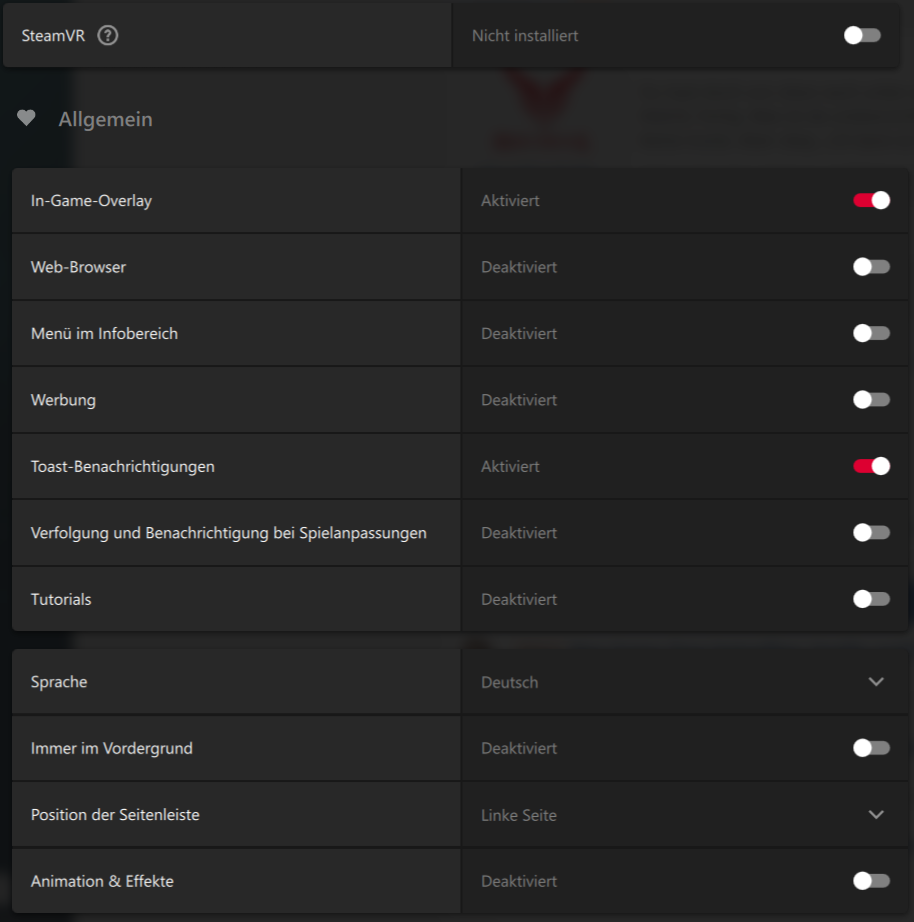Click the Sprache setting row
This screenshot has width=914, height=922.
[58, 681]
